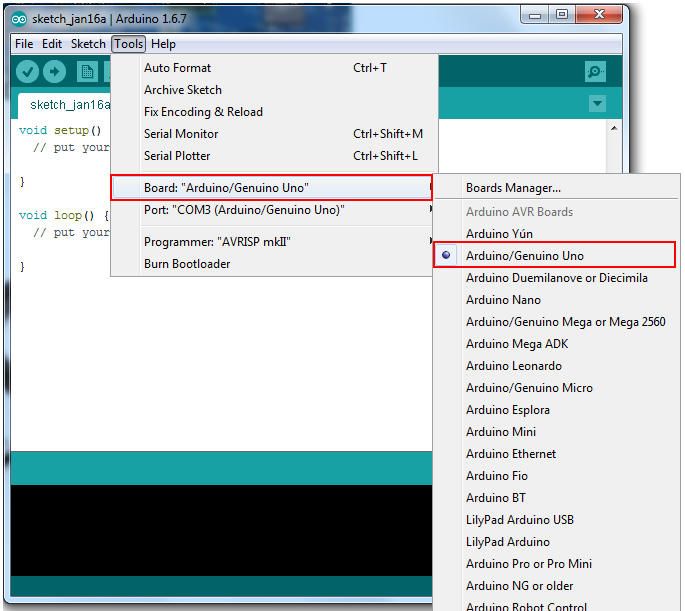Click the black console output area

pyautogui.click(x=221, y=530)
